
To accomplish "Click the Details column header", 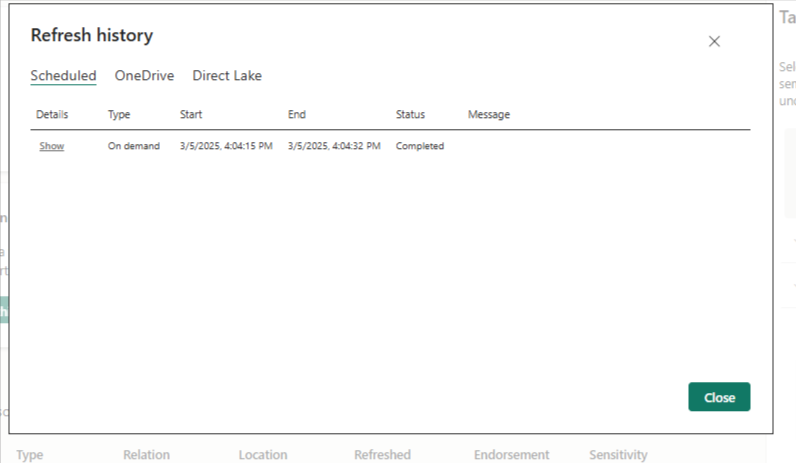I will (x=52, y=115).
